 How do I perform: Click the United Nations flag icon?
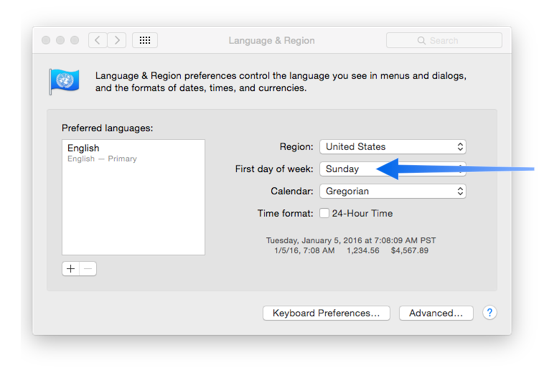click(64, 81)
